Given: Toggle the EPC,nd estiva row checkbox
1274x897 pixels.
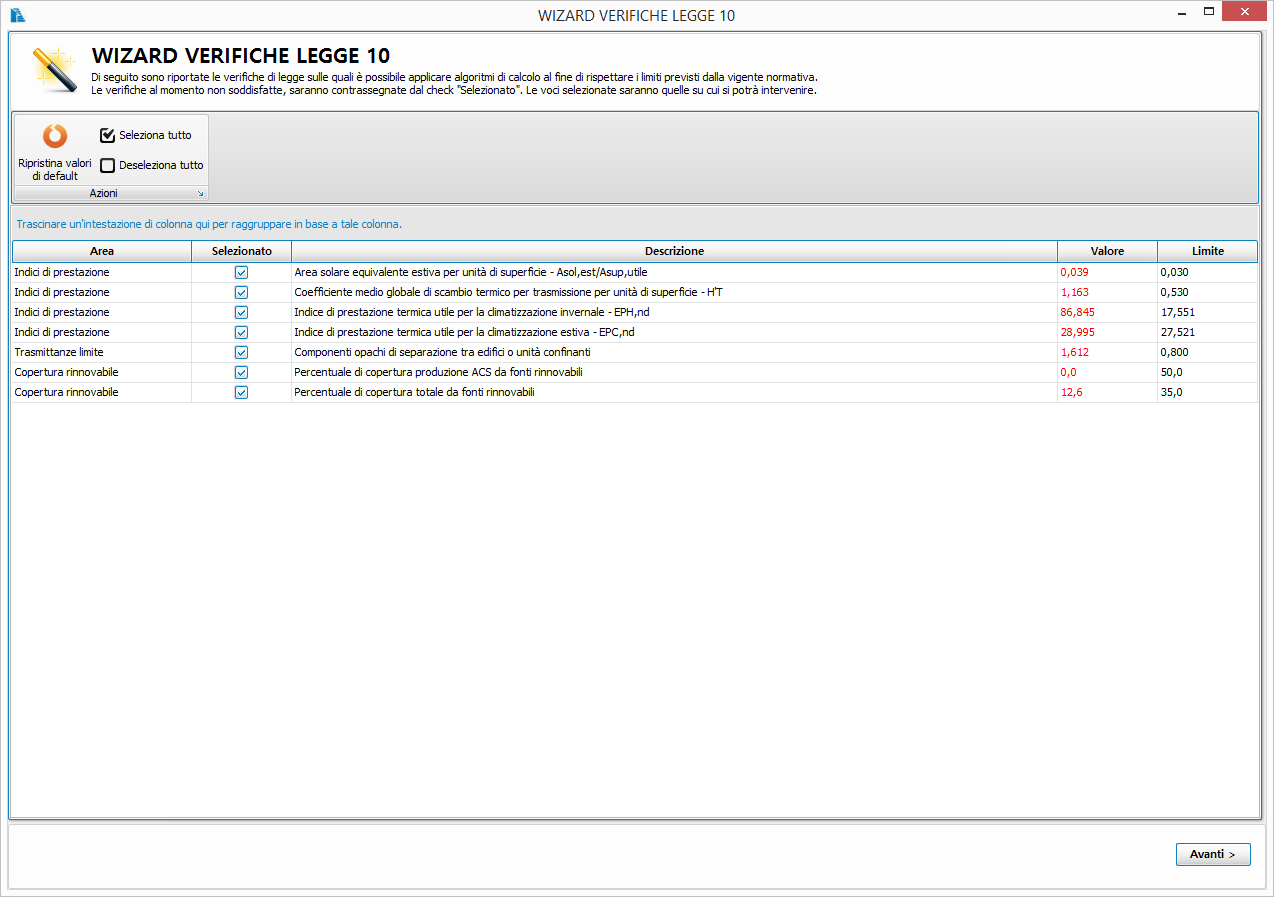Looking at the screenshot, I should point(241,332).
